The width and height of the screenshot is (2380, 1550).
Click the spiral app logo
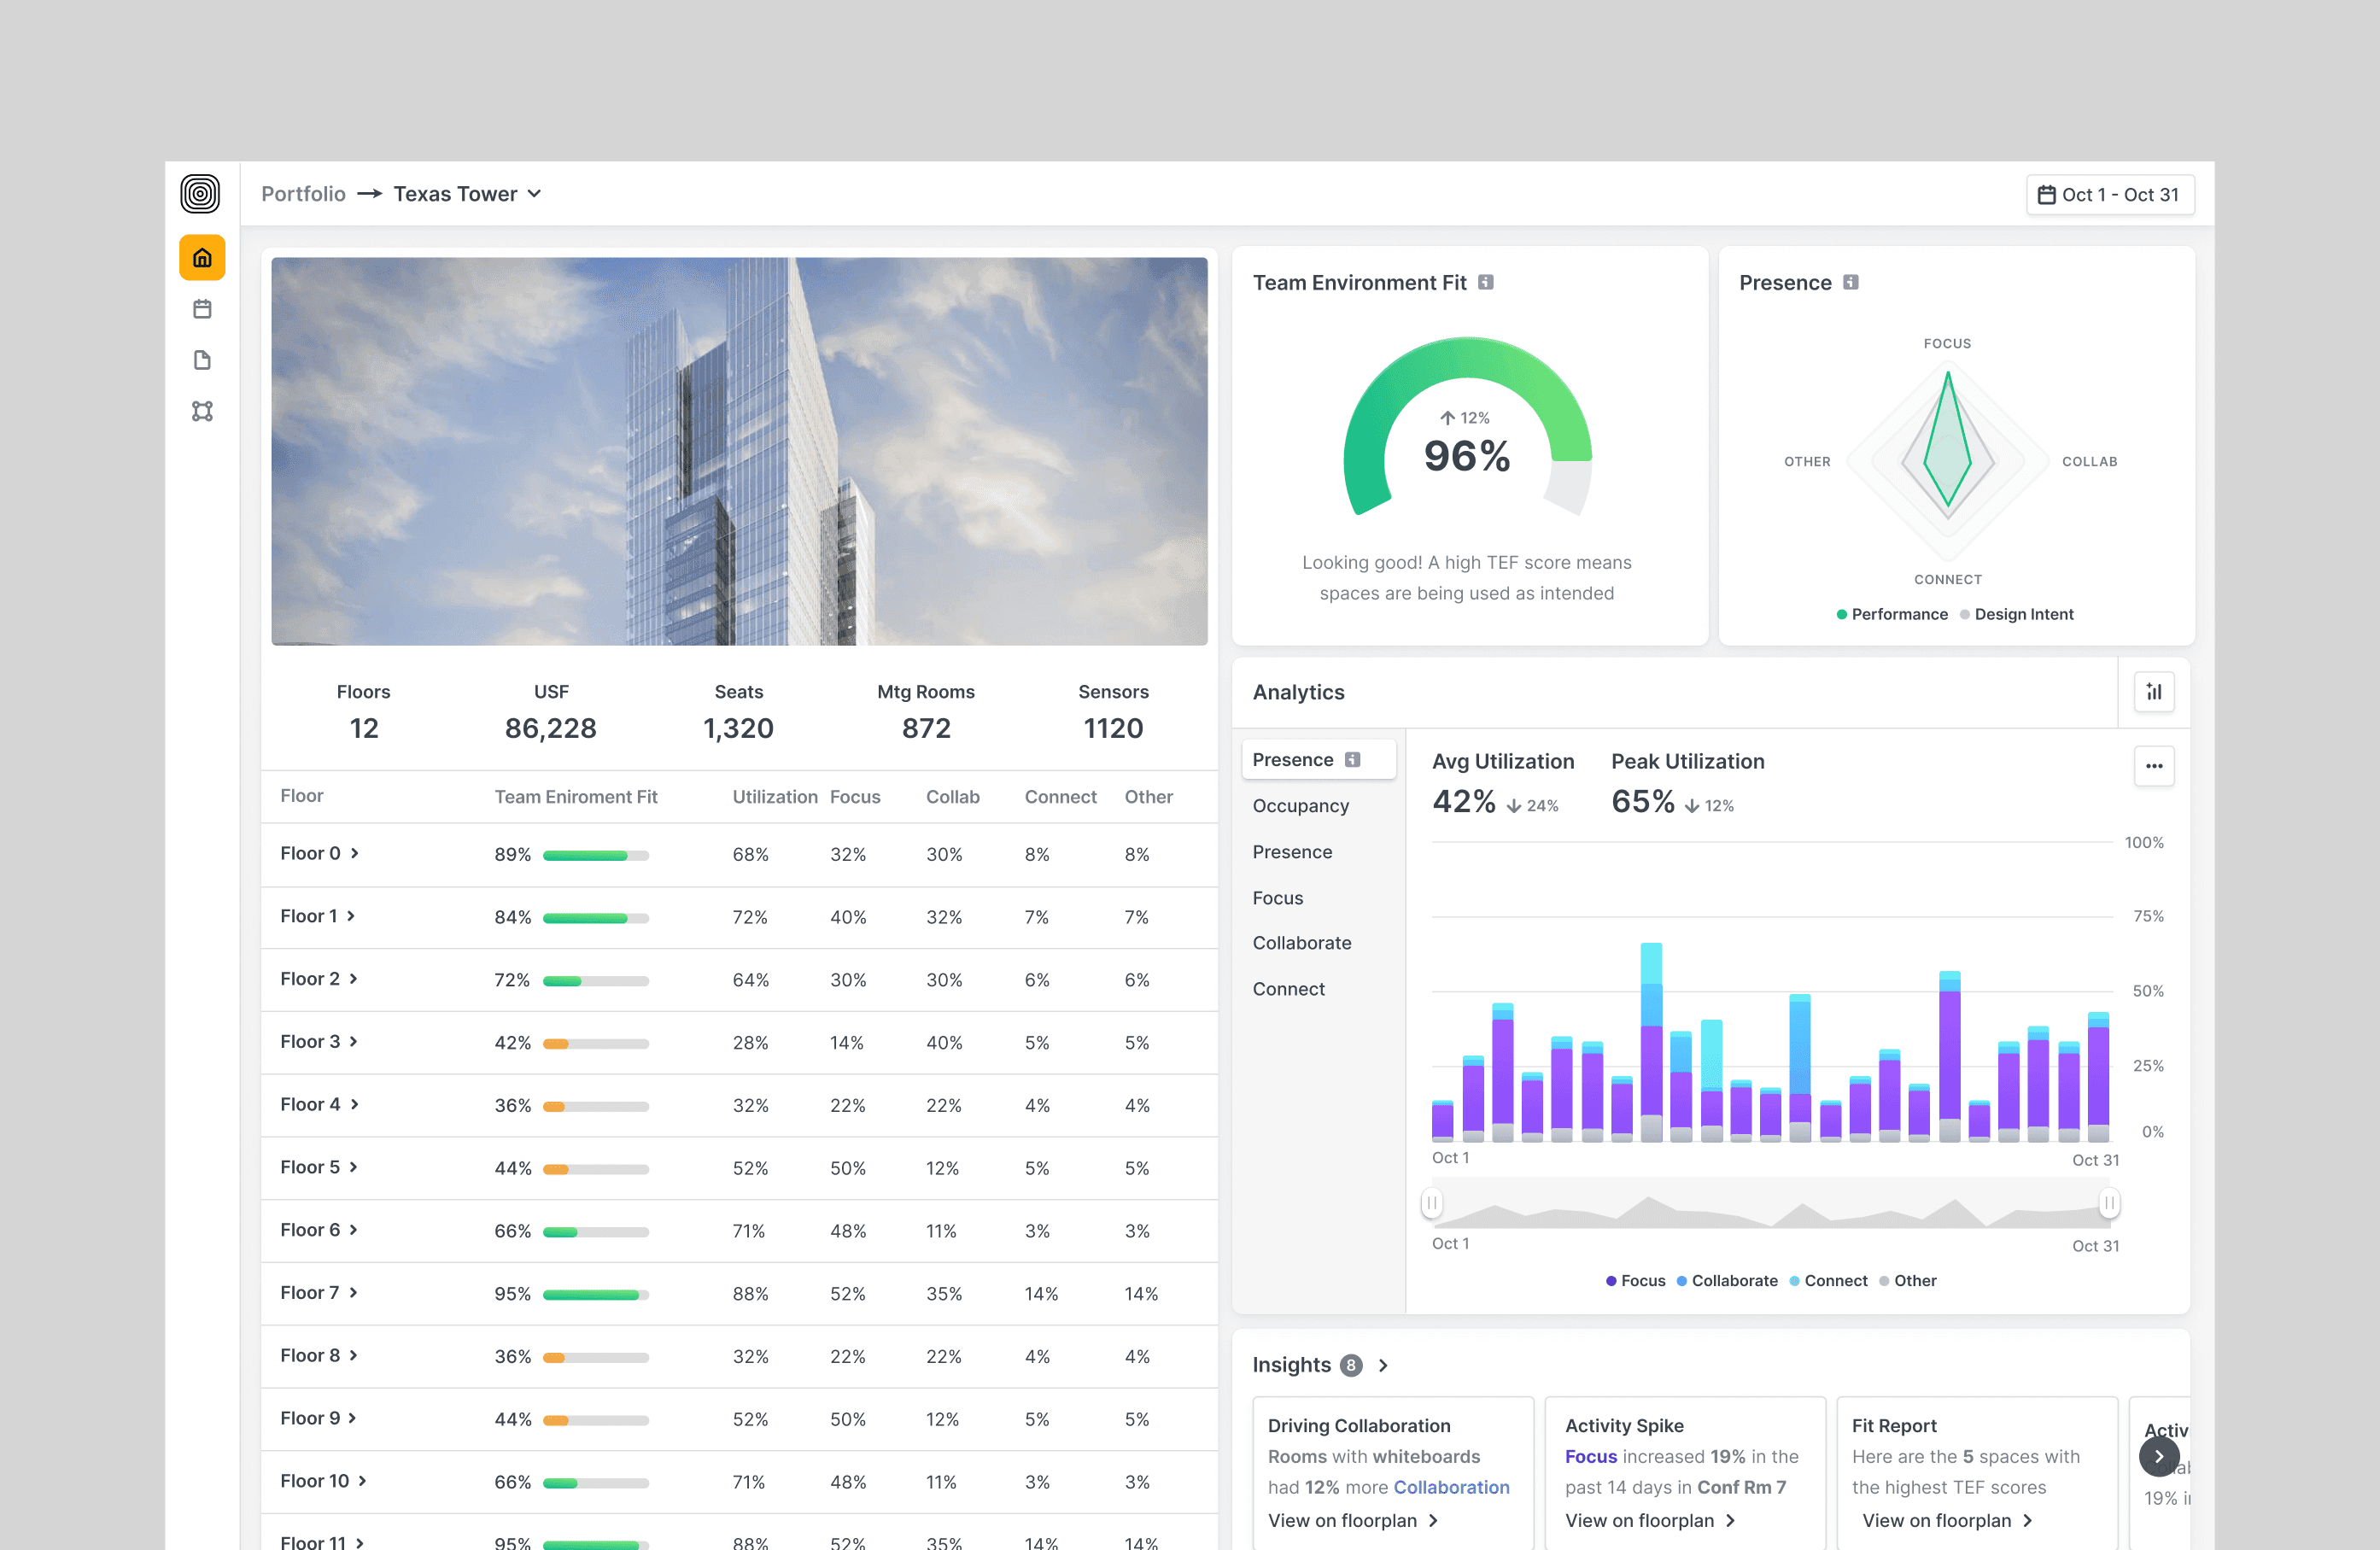[x=200, y=194]
